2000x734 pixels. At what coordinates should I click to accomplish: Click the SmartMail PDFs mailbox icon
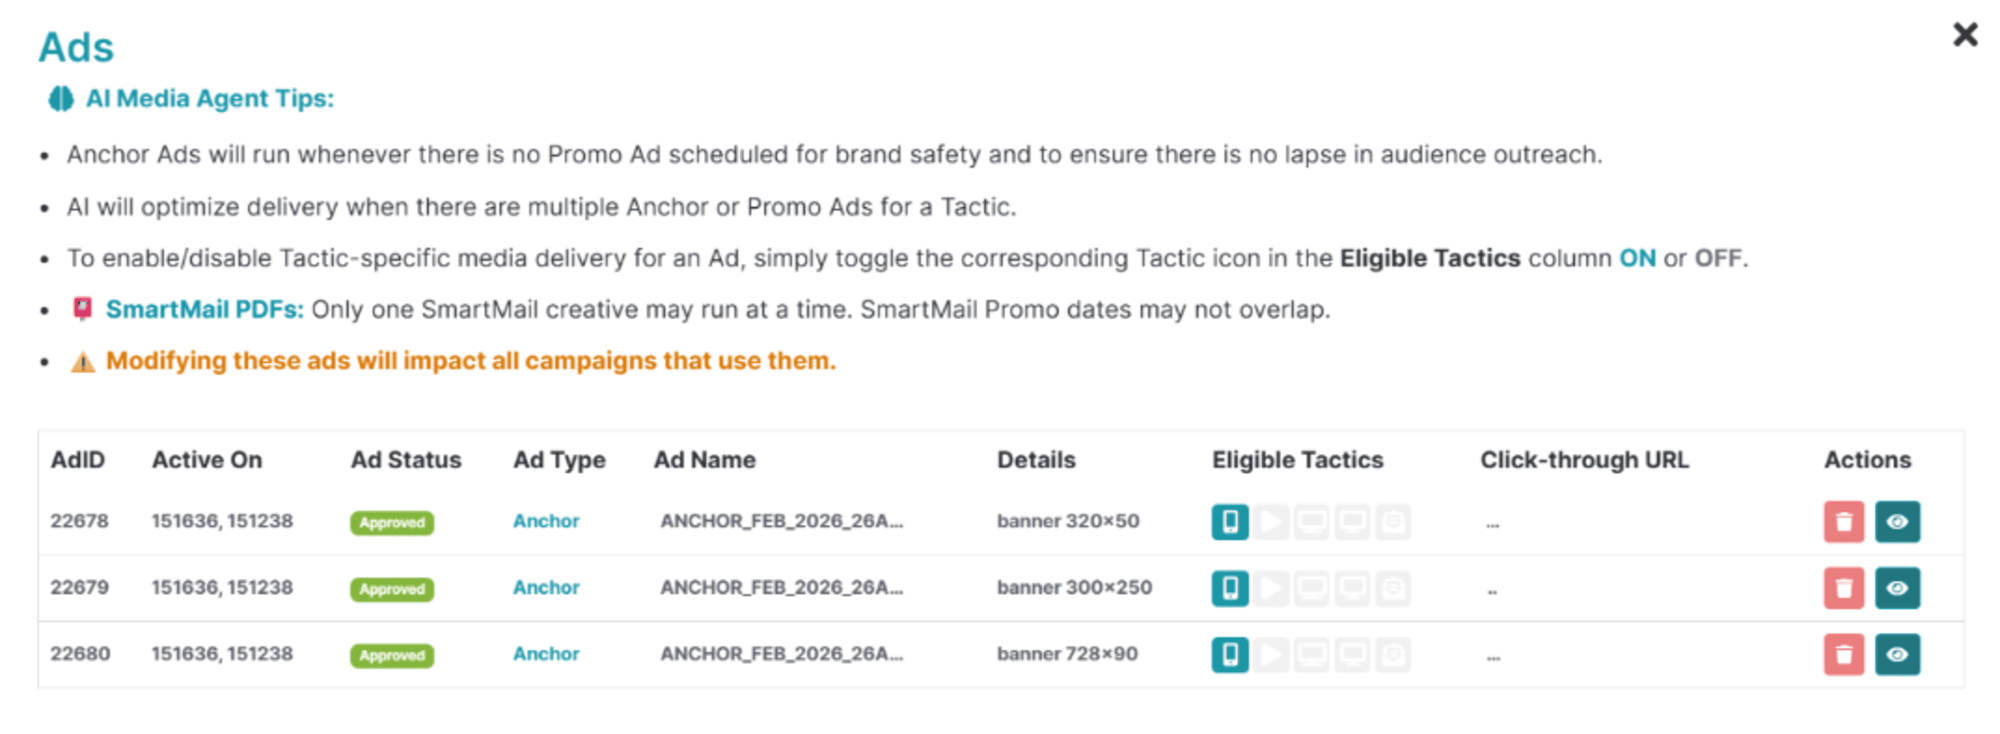point(83,309)
